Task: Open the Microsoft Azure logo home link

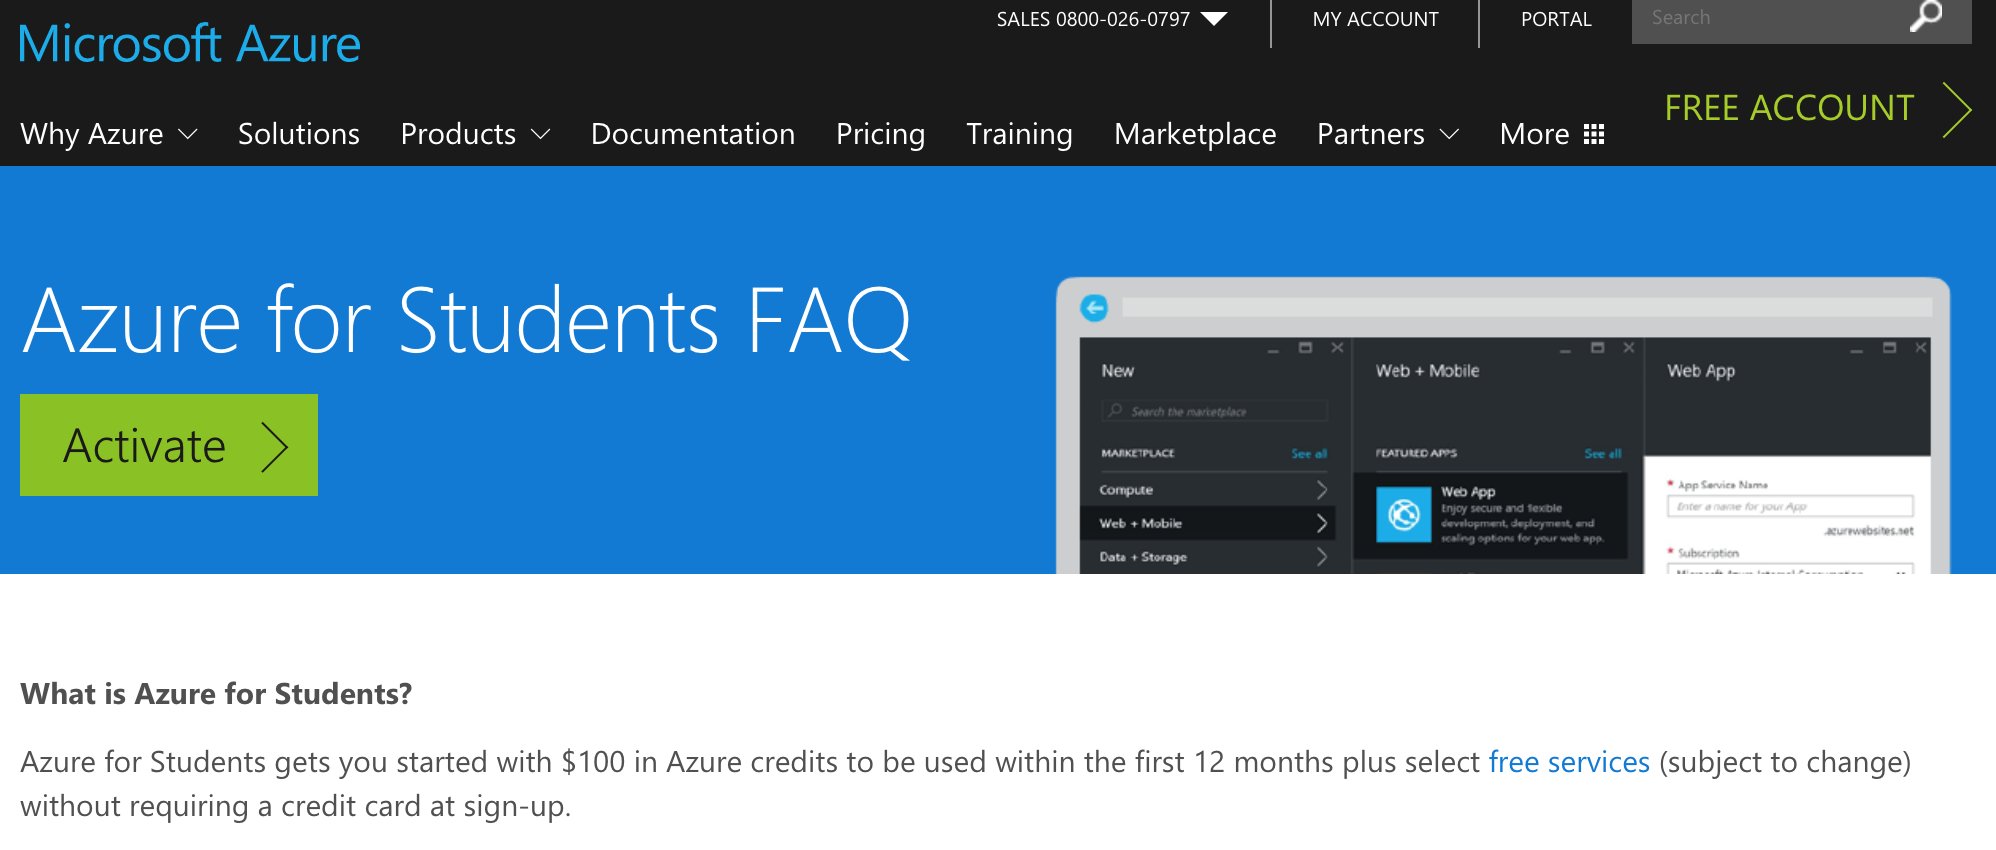Action: (189, 44)
